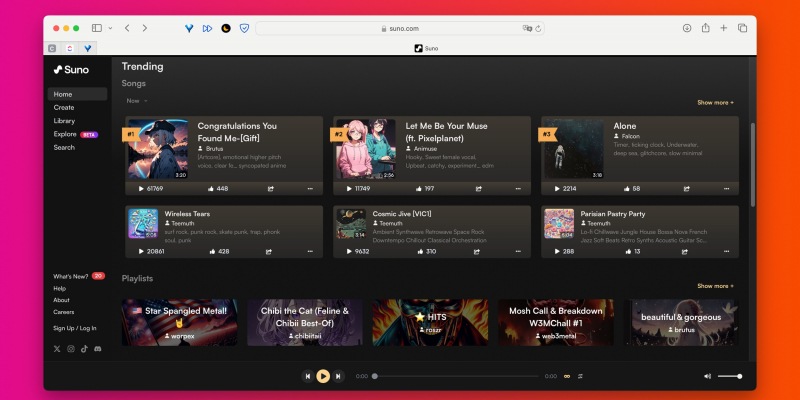Toggle repeat icon beside loop in player
The height and width of the screenshot is (400, 800).
coord(580,377)
